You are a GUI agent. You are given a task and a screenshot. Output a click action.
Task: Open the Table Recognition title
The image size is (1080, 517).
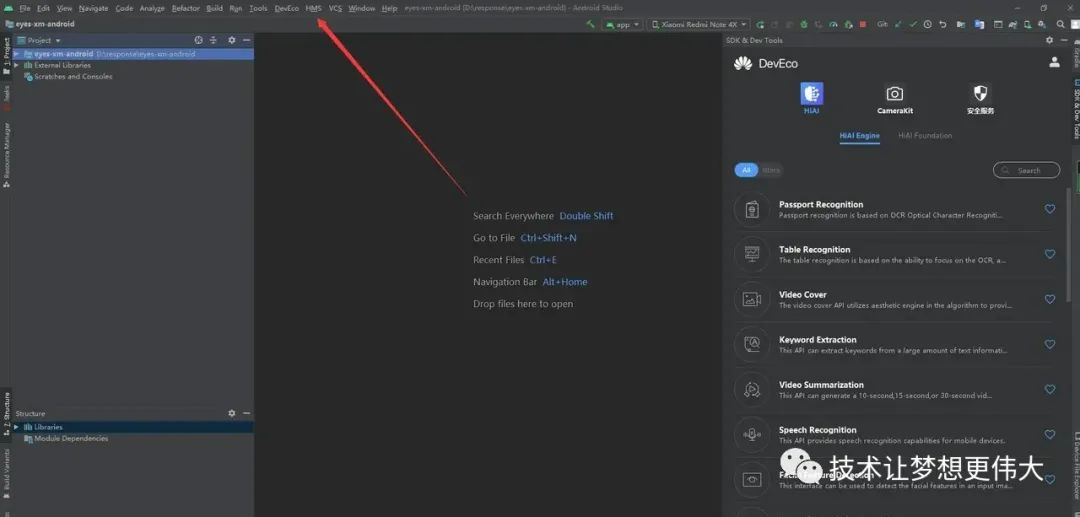(x=814, y=249)
